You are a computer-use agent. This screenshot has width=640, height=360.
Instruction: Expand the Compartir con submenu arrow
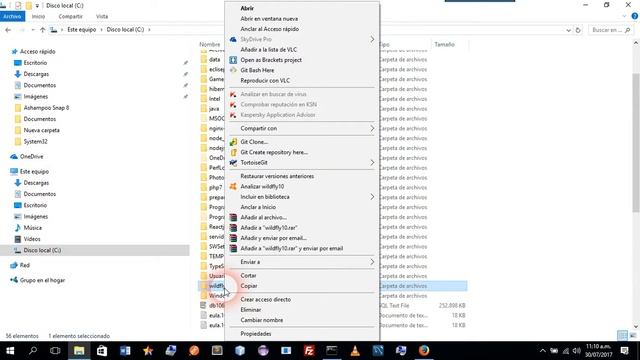pos(372,129)
